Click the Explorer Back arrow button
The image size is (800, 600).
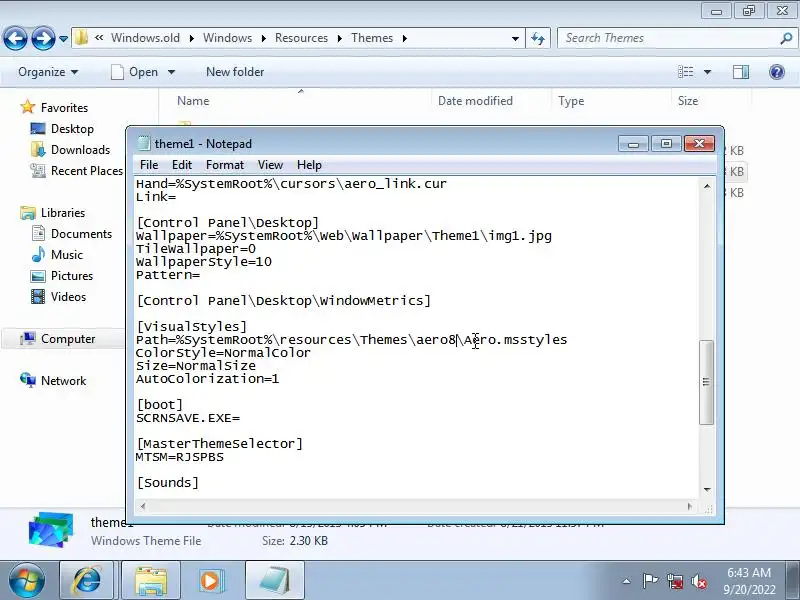(15, 38)
